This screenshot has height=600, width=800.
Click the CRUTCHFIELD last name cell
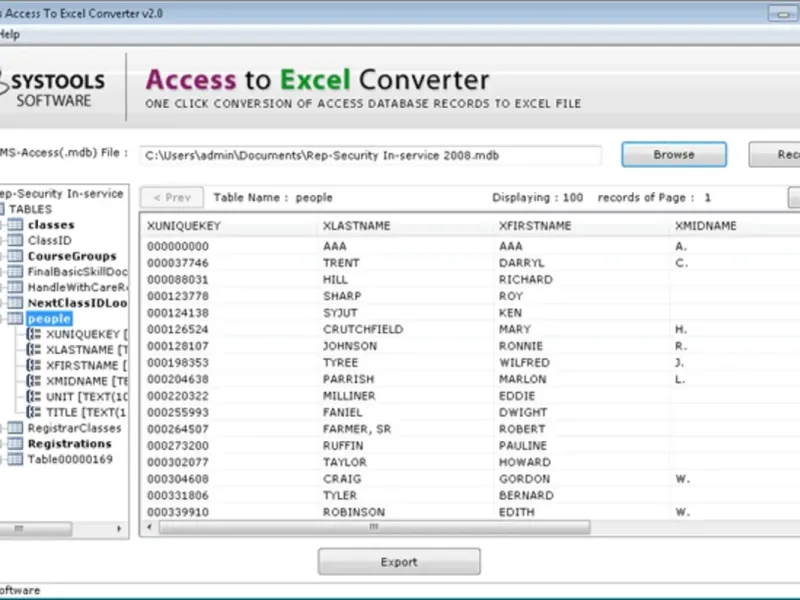(363, 329)
